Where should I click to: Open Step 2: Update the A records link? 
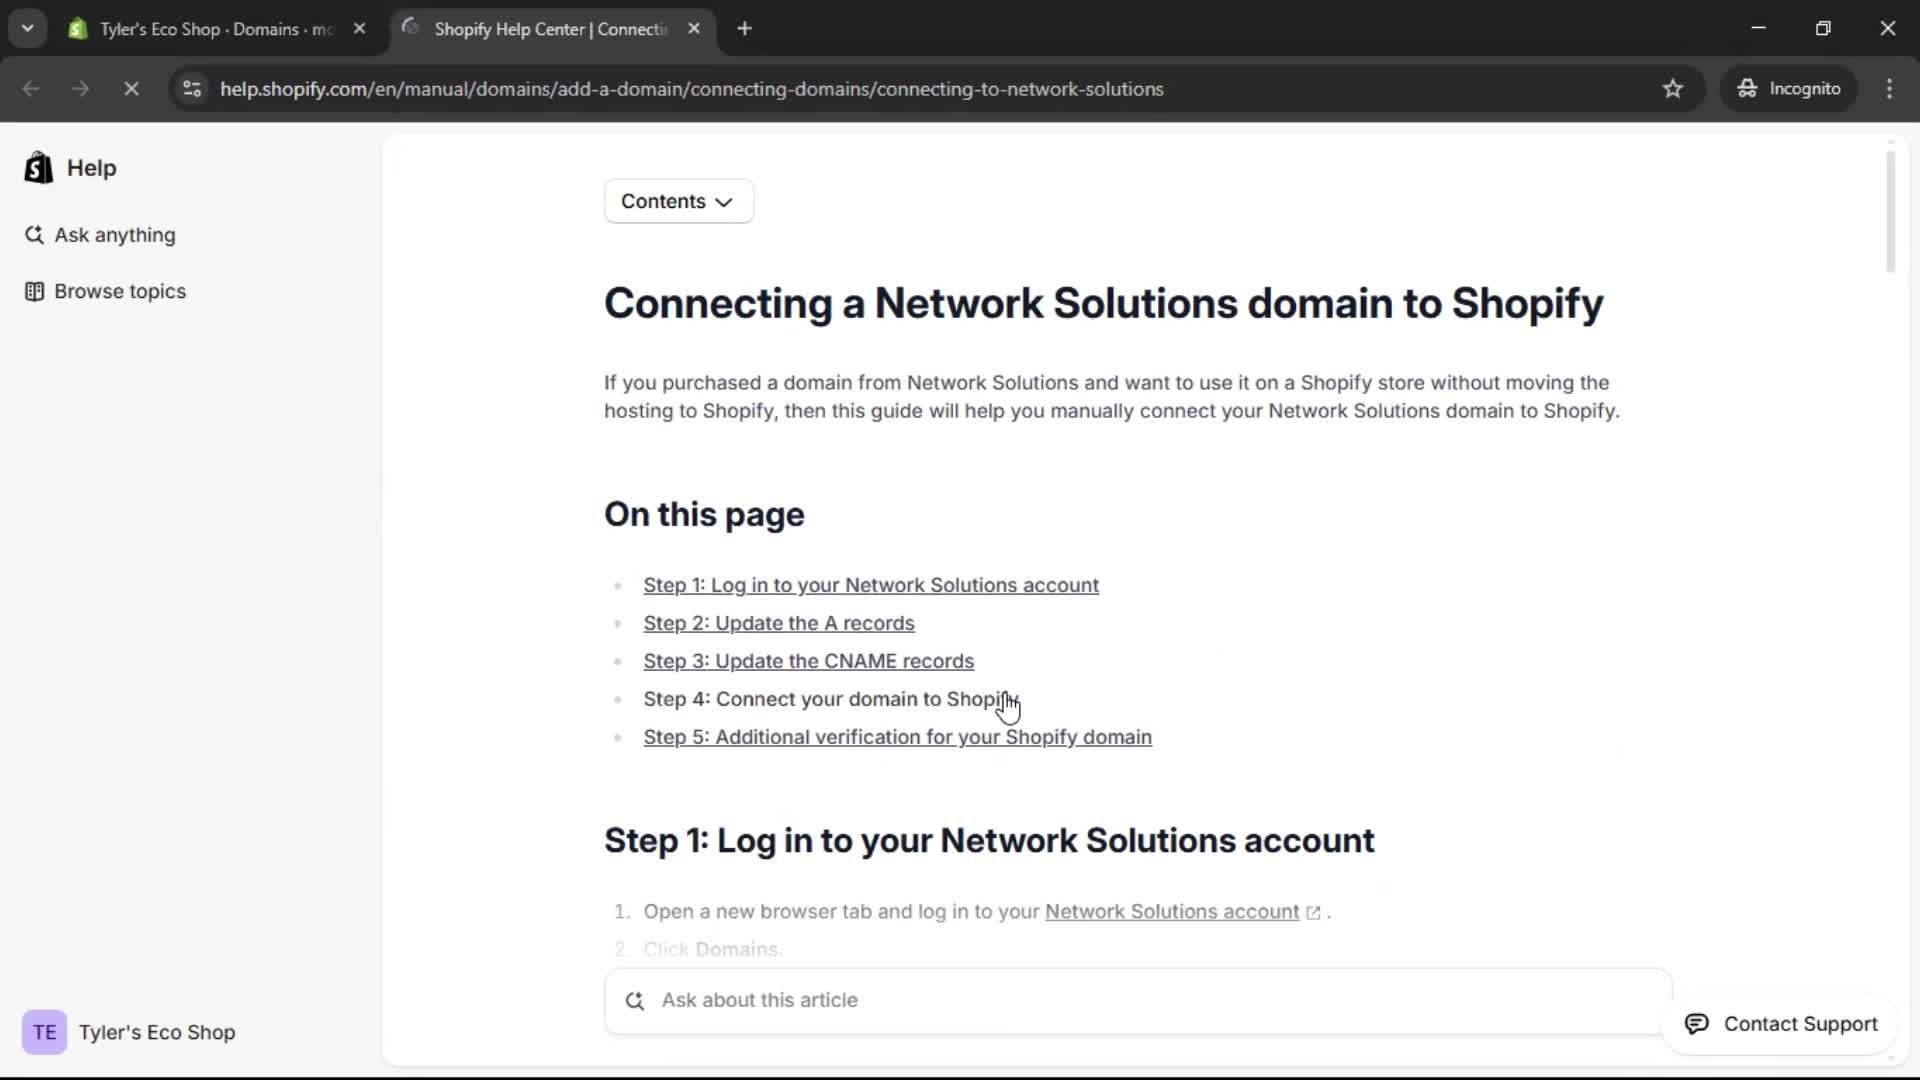[x=779, y=623]
